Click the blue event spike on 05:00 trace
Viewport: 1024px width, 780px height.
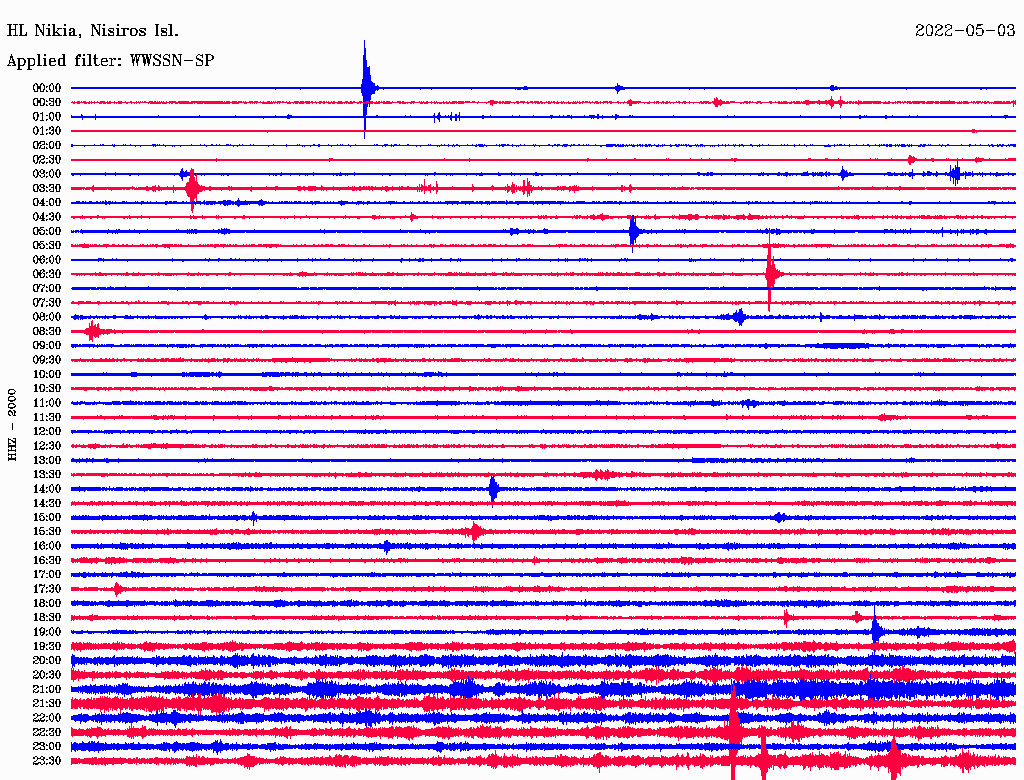[634, 231]
